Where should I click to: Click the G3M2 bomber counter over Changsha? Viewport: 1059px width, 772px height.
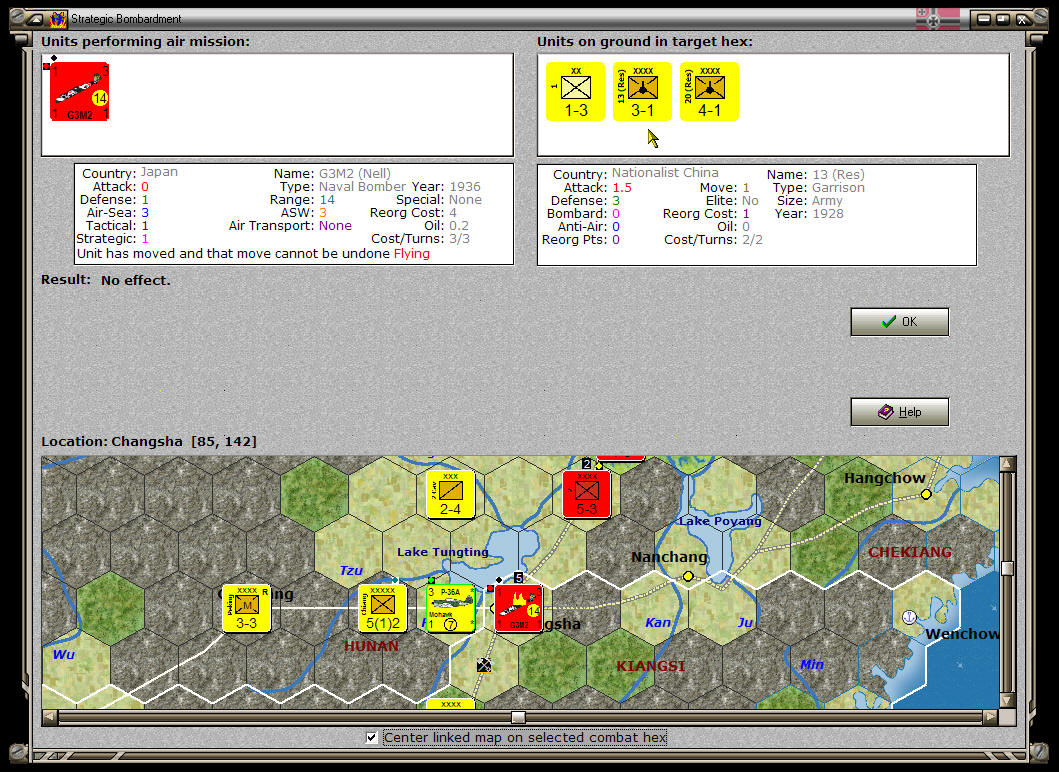[519, 608]
